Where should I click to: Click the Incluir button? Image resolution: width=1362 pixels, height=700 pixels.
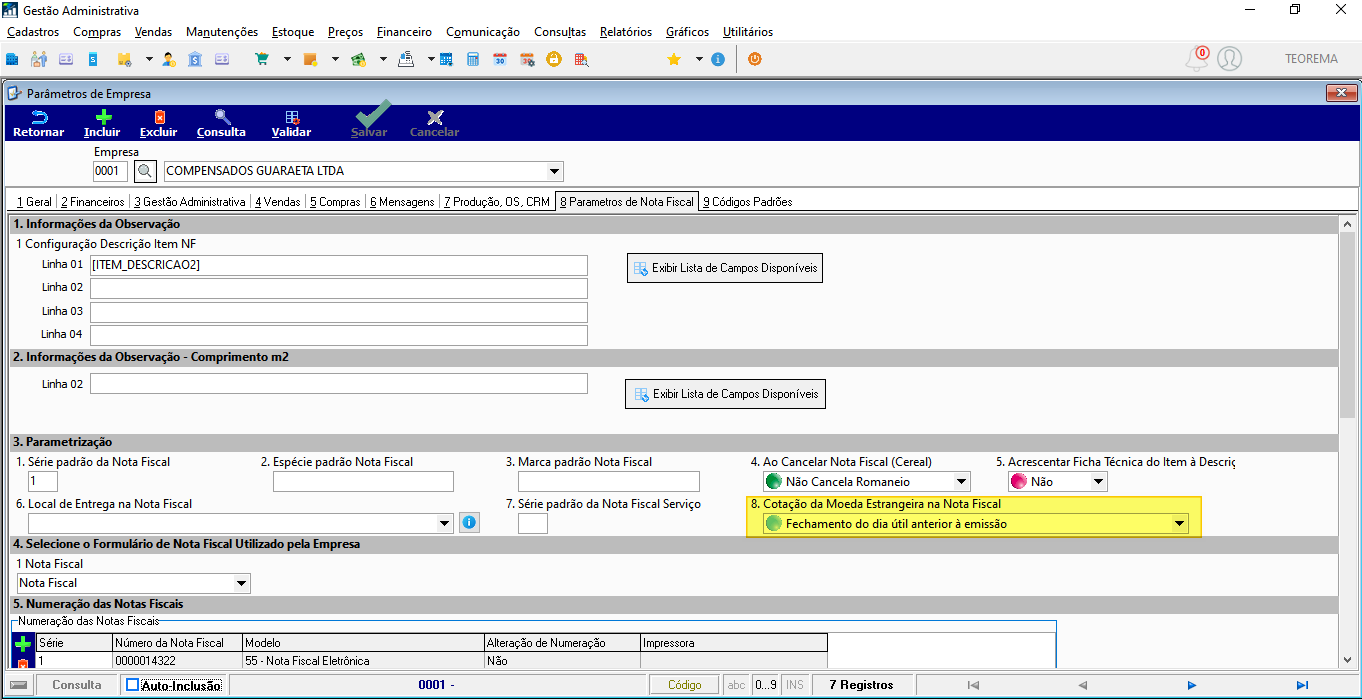click(x=102, y=124)
